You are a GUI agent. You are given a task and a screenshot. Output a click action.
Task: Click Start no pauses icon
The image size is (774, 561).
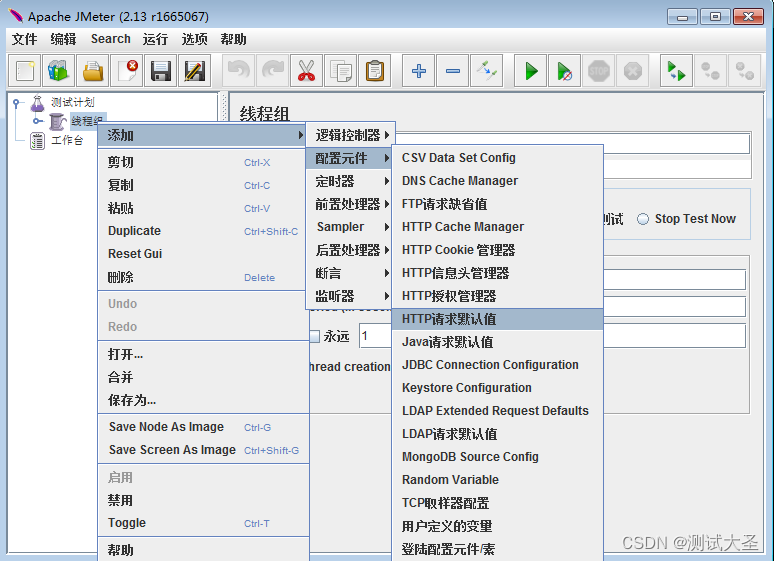tap(564, 71)
